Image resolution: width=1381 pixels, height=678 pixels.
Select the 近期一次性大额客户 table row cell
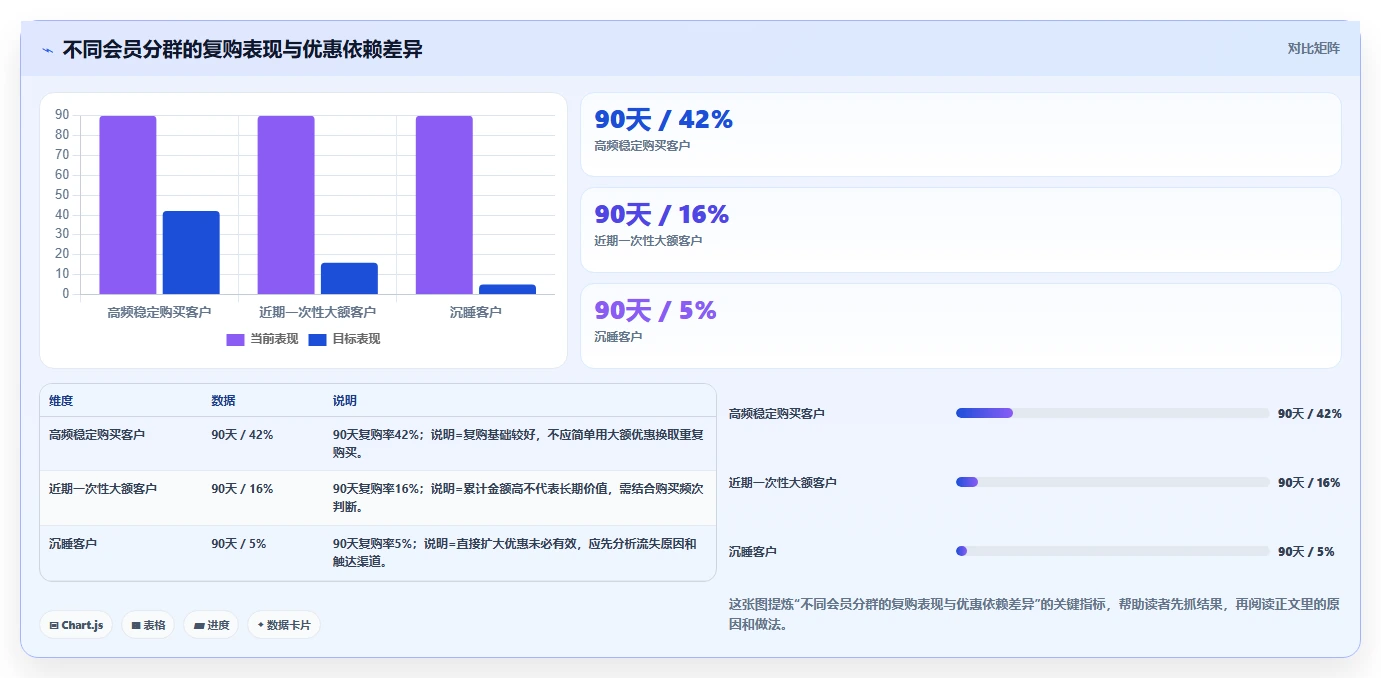103,489
